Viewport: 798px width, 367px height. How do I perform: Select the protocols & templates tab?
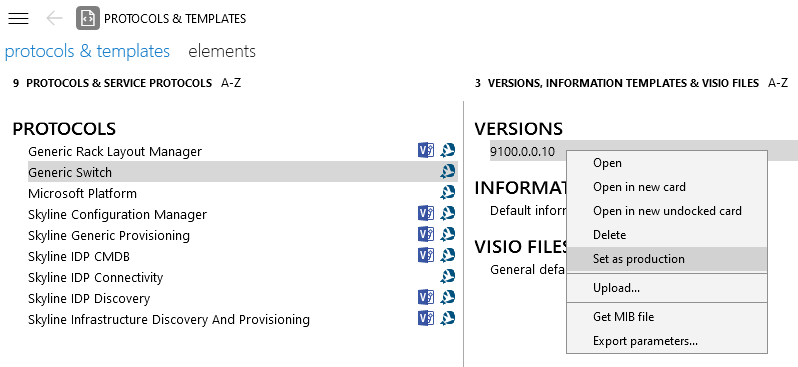pyautogui.click(x=87, y=51)
